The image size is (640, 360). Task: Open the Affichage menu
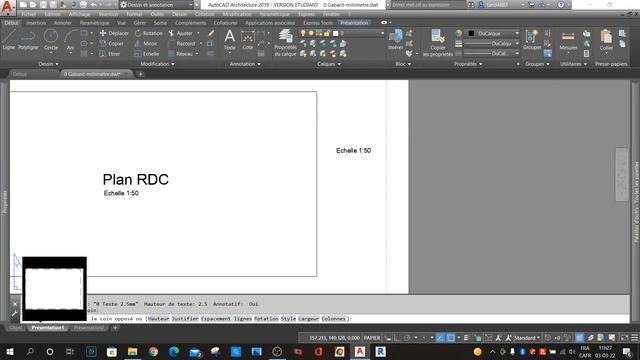click(79, 14)
